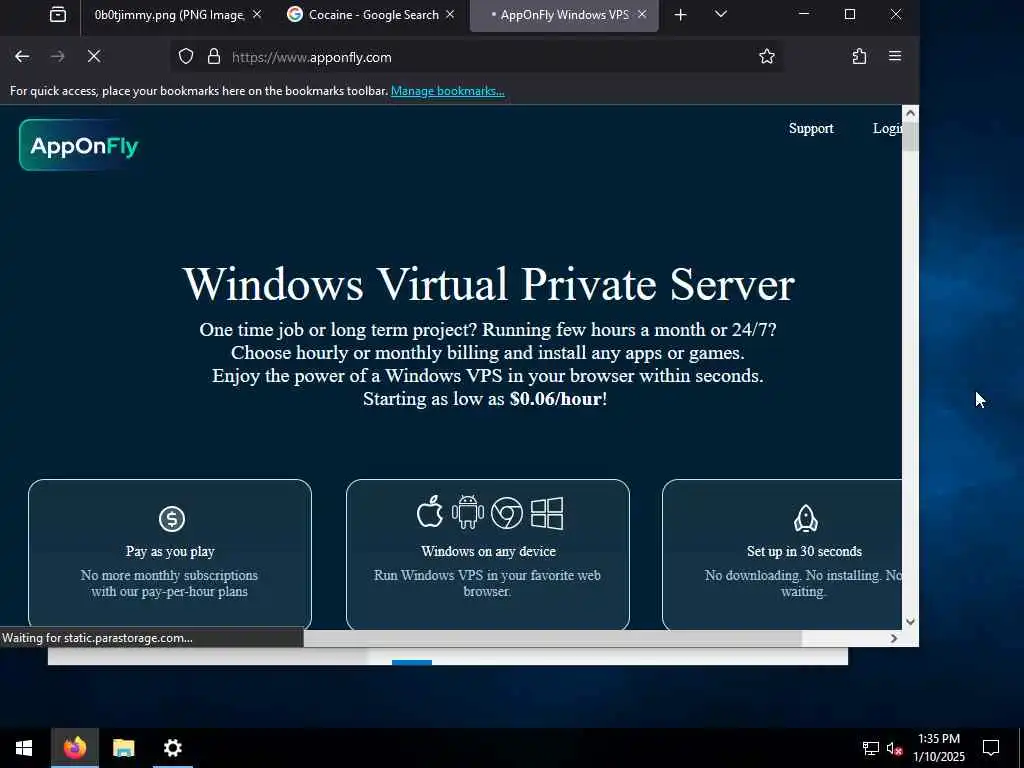The width and height of the screenshot is (1024, 768).
Task: Switch to the Cocaine Google Search tab
Action: tap(372, 14)
